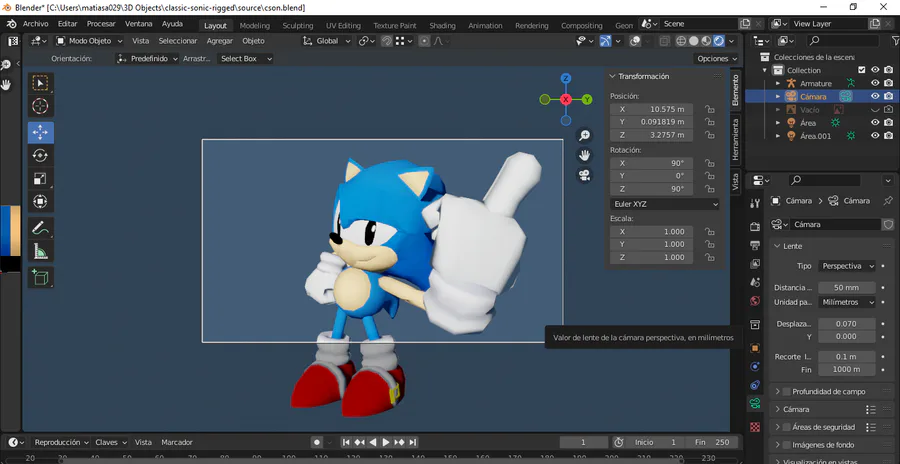Collapse the Lente panel
Image resolution: width=900 pixels, height=464 pixels.
tap(778, 246)
